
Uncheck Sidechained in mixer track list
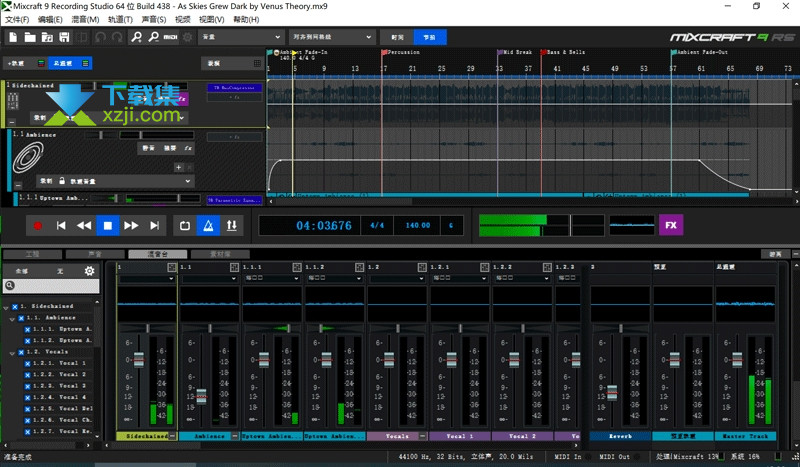click(x=15, y=307)
